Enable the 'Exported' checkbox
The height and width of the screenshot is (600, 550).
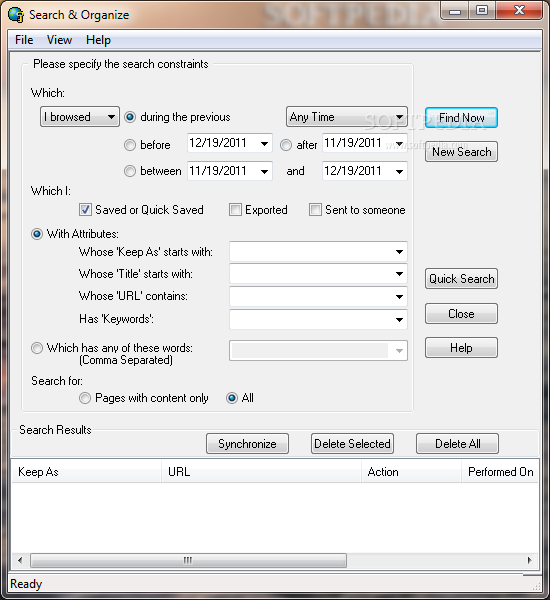tap(235, 210)
